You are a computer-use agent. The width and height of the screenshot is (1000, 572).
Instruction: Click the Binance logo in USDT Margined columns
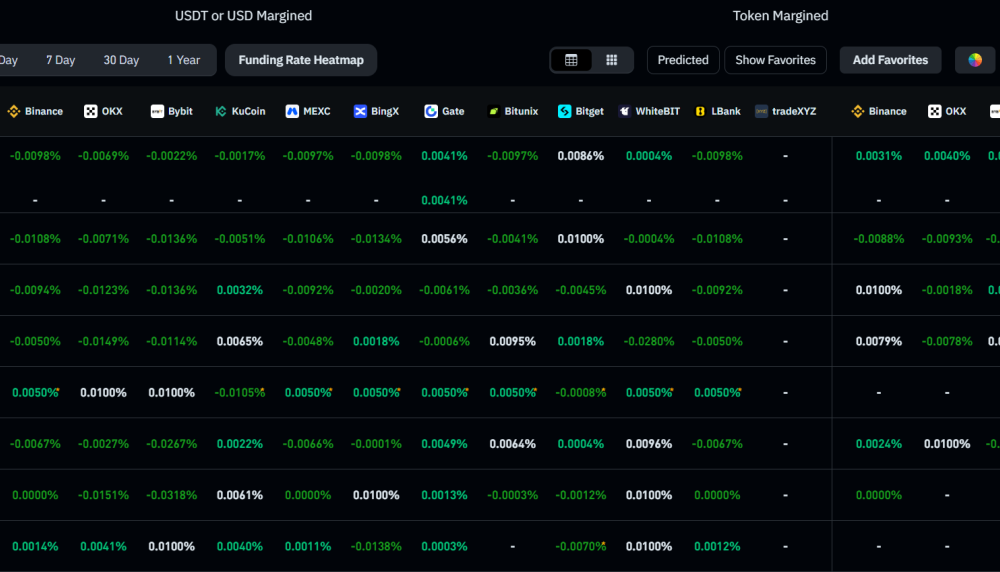[14, 111]
